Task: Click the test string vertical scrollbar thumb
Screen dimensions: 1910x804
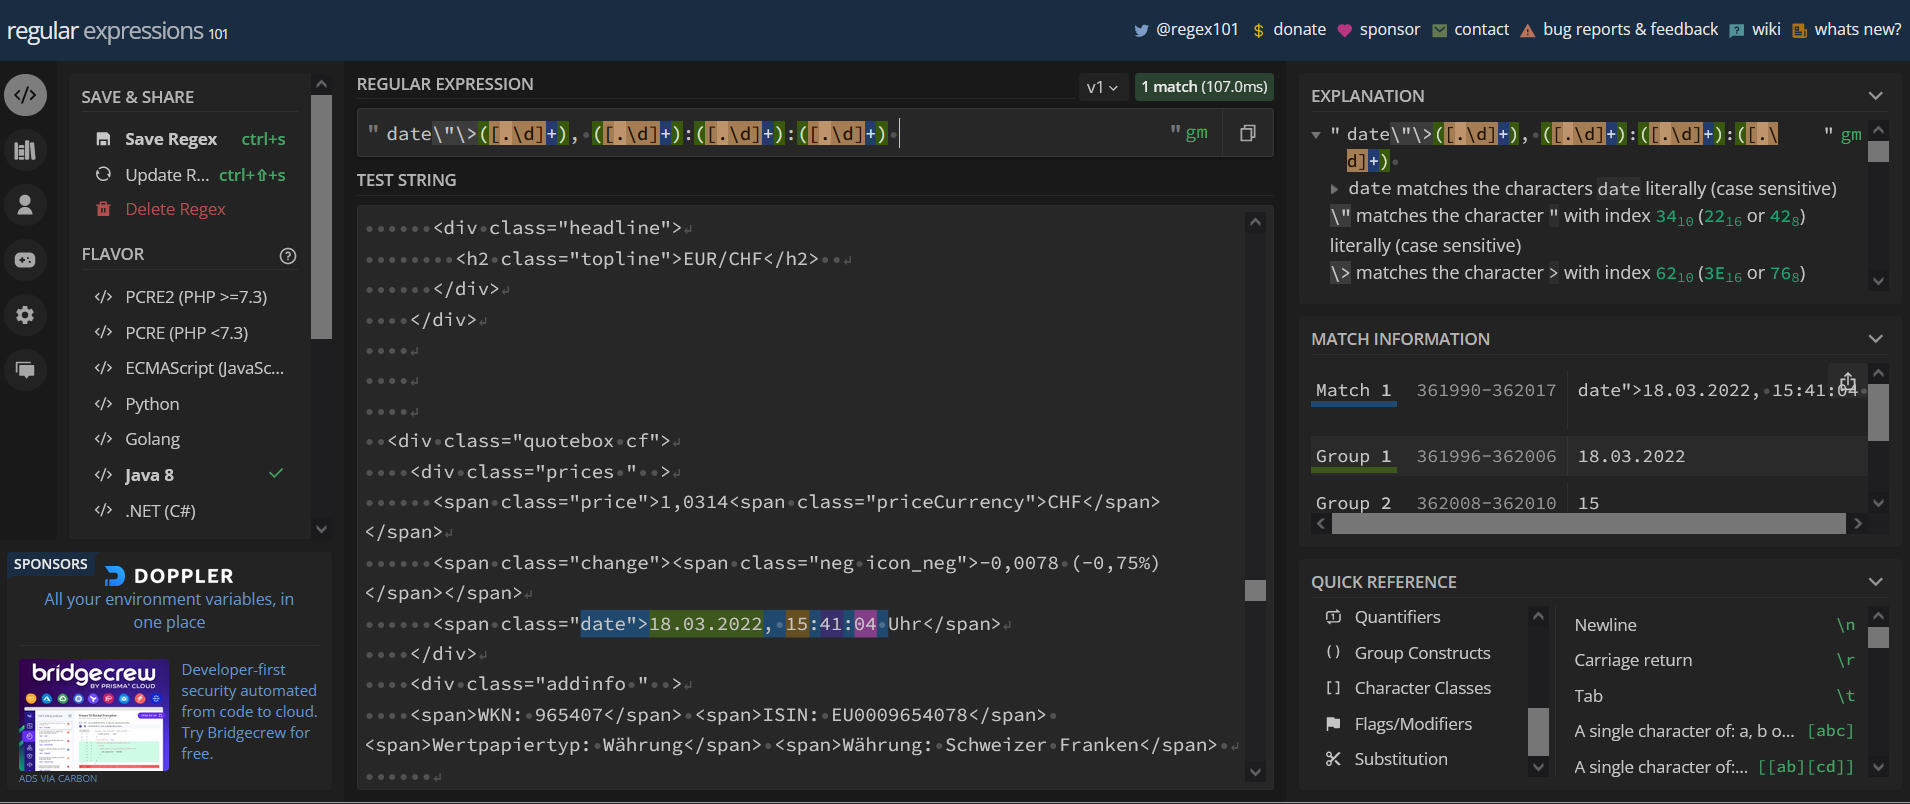Action: pos(1255,590)
